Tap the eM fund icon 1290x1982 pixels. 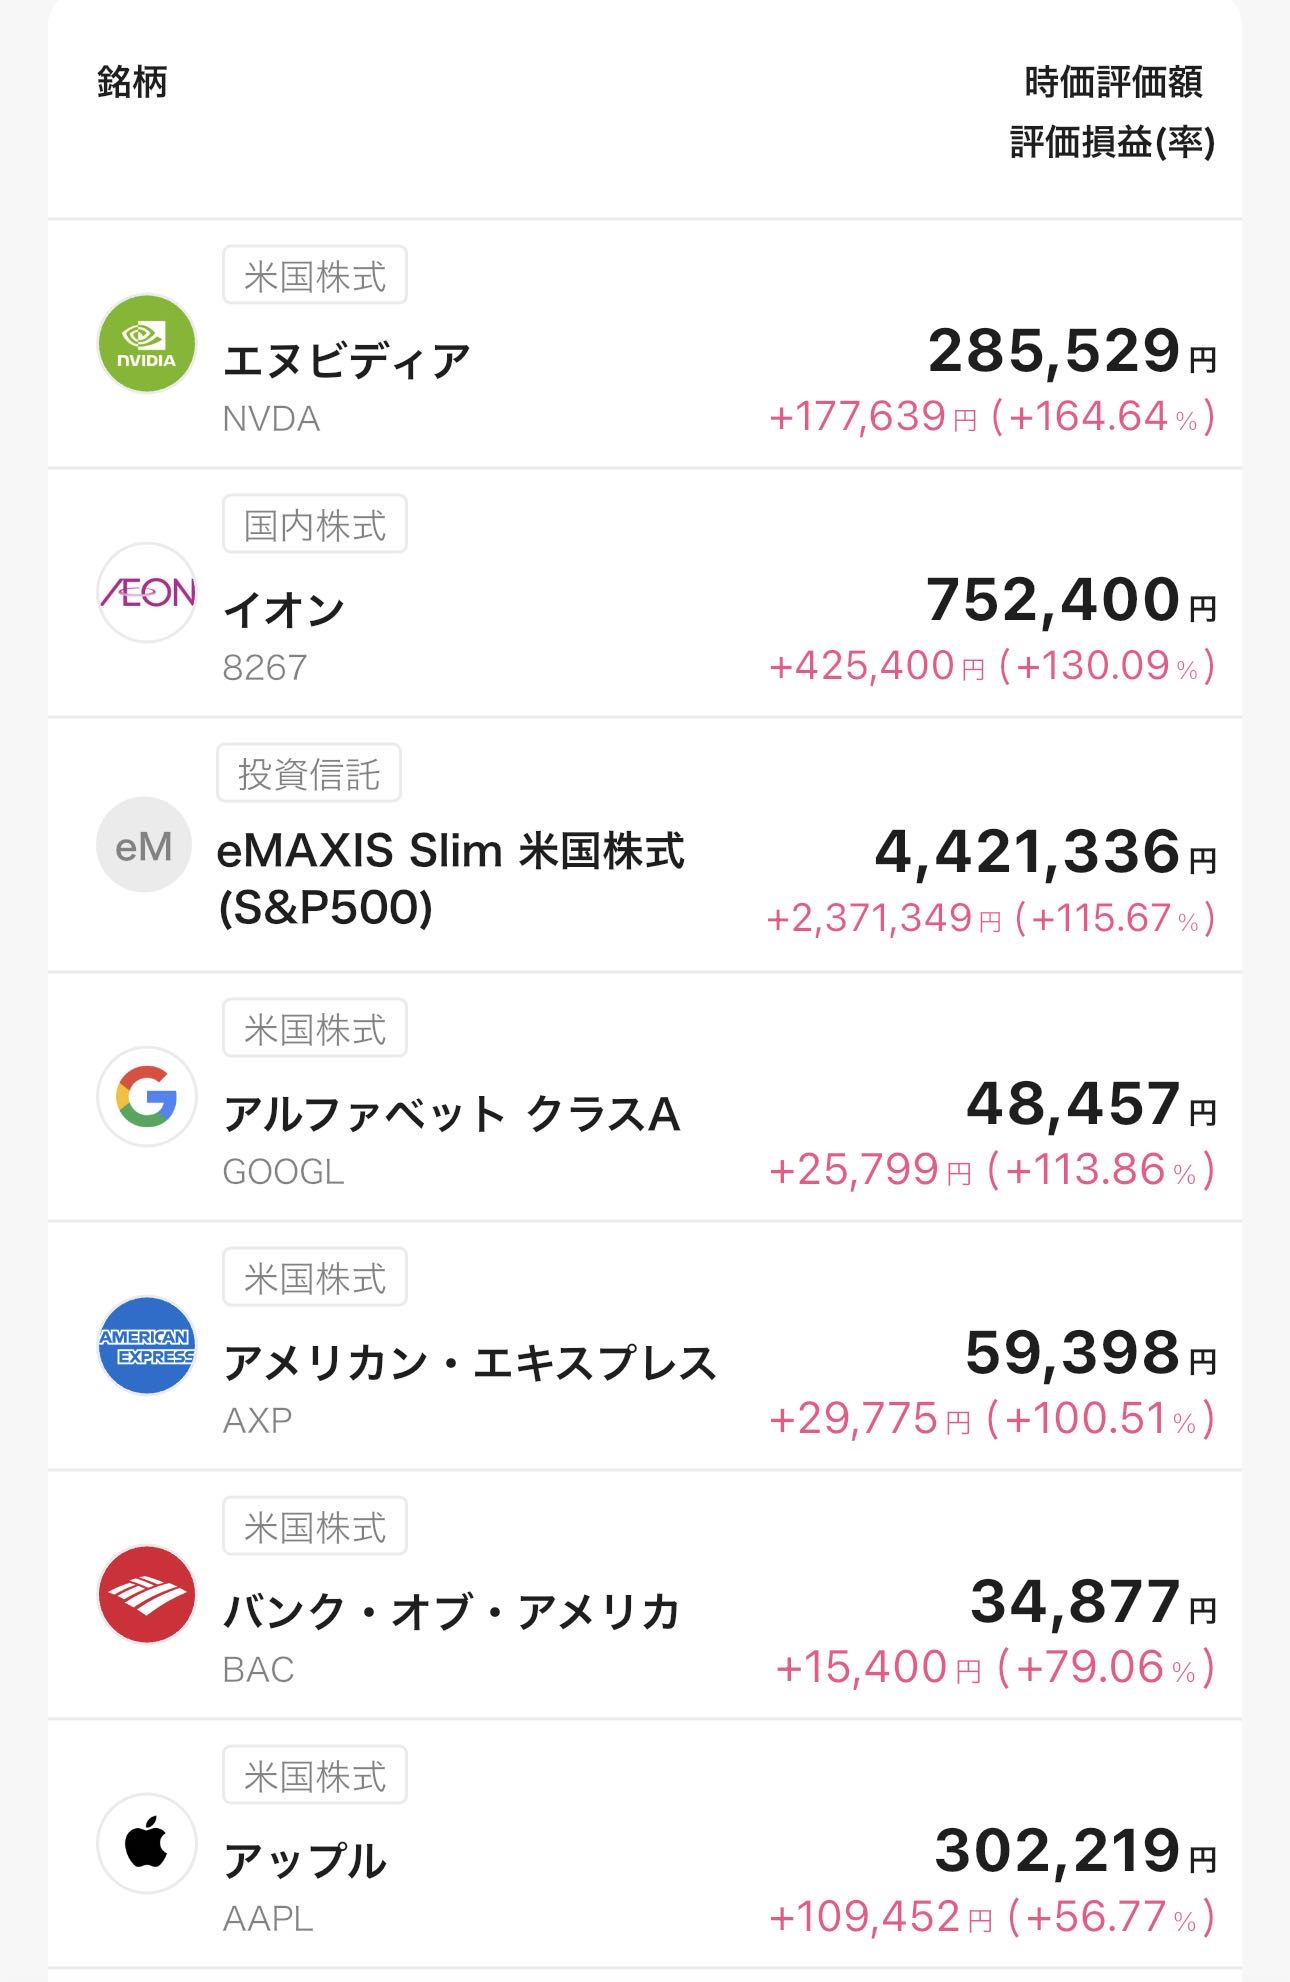(144, 845)
